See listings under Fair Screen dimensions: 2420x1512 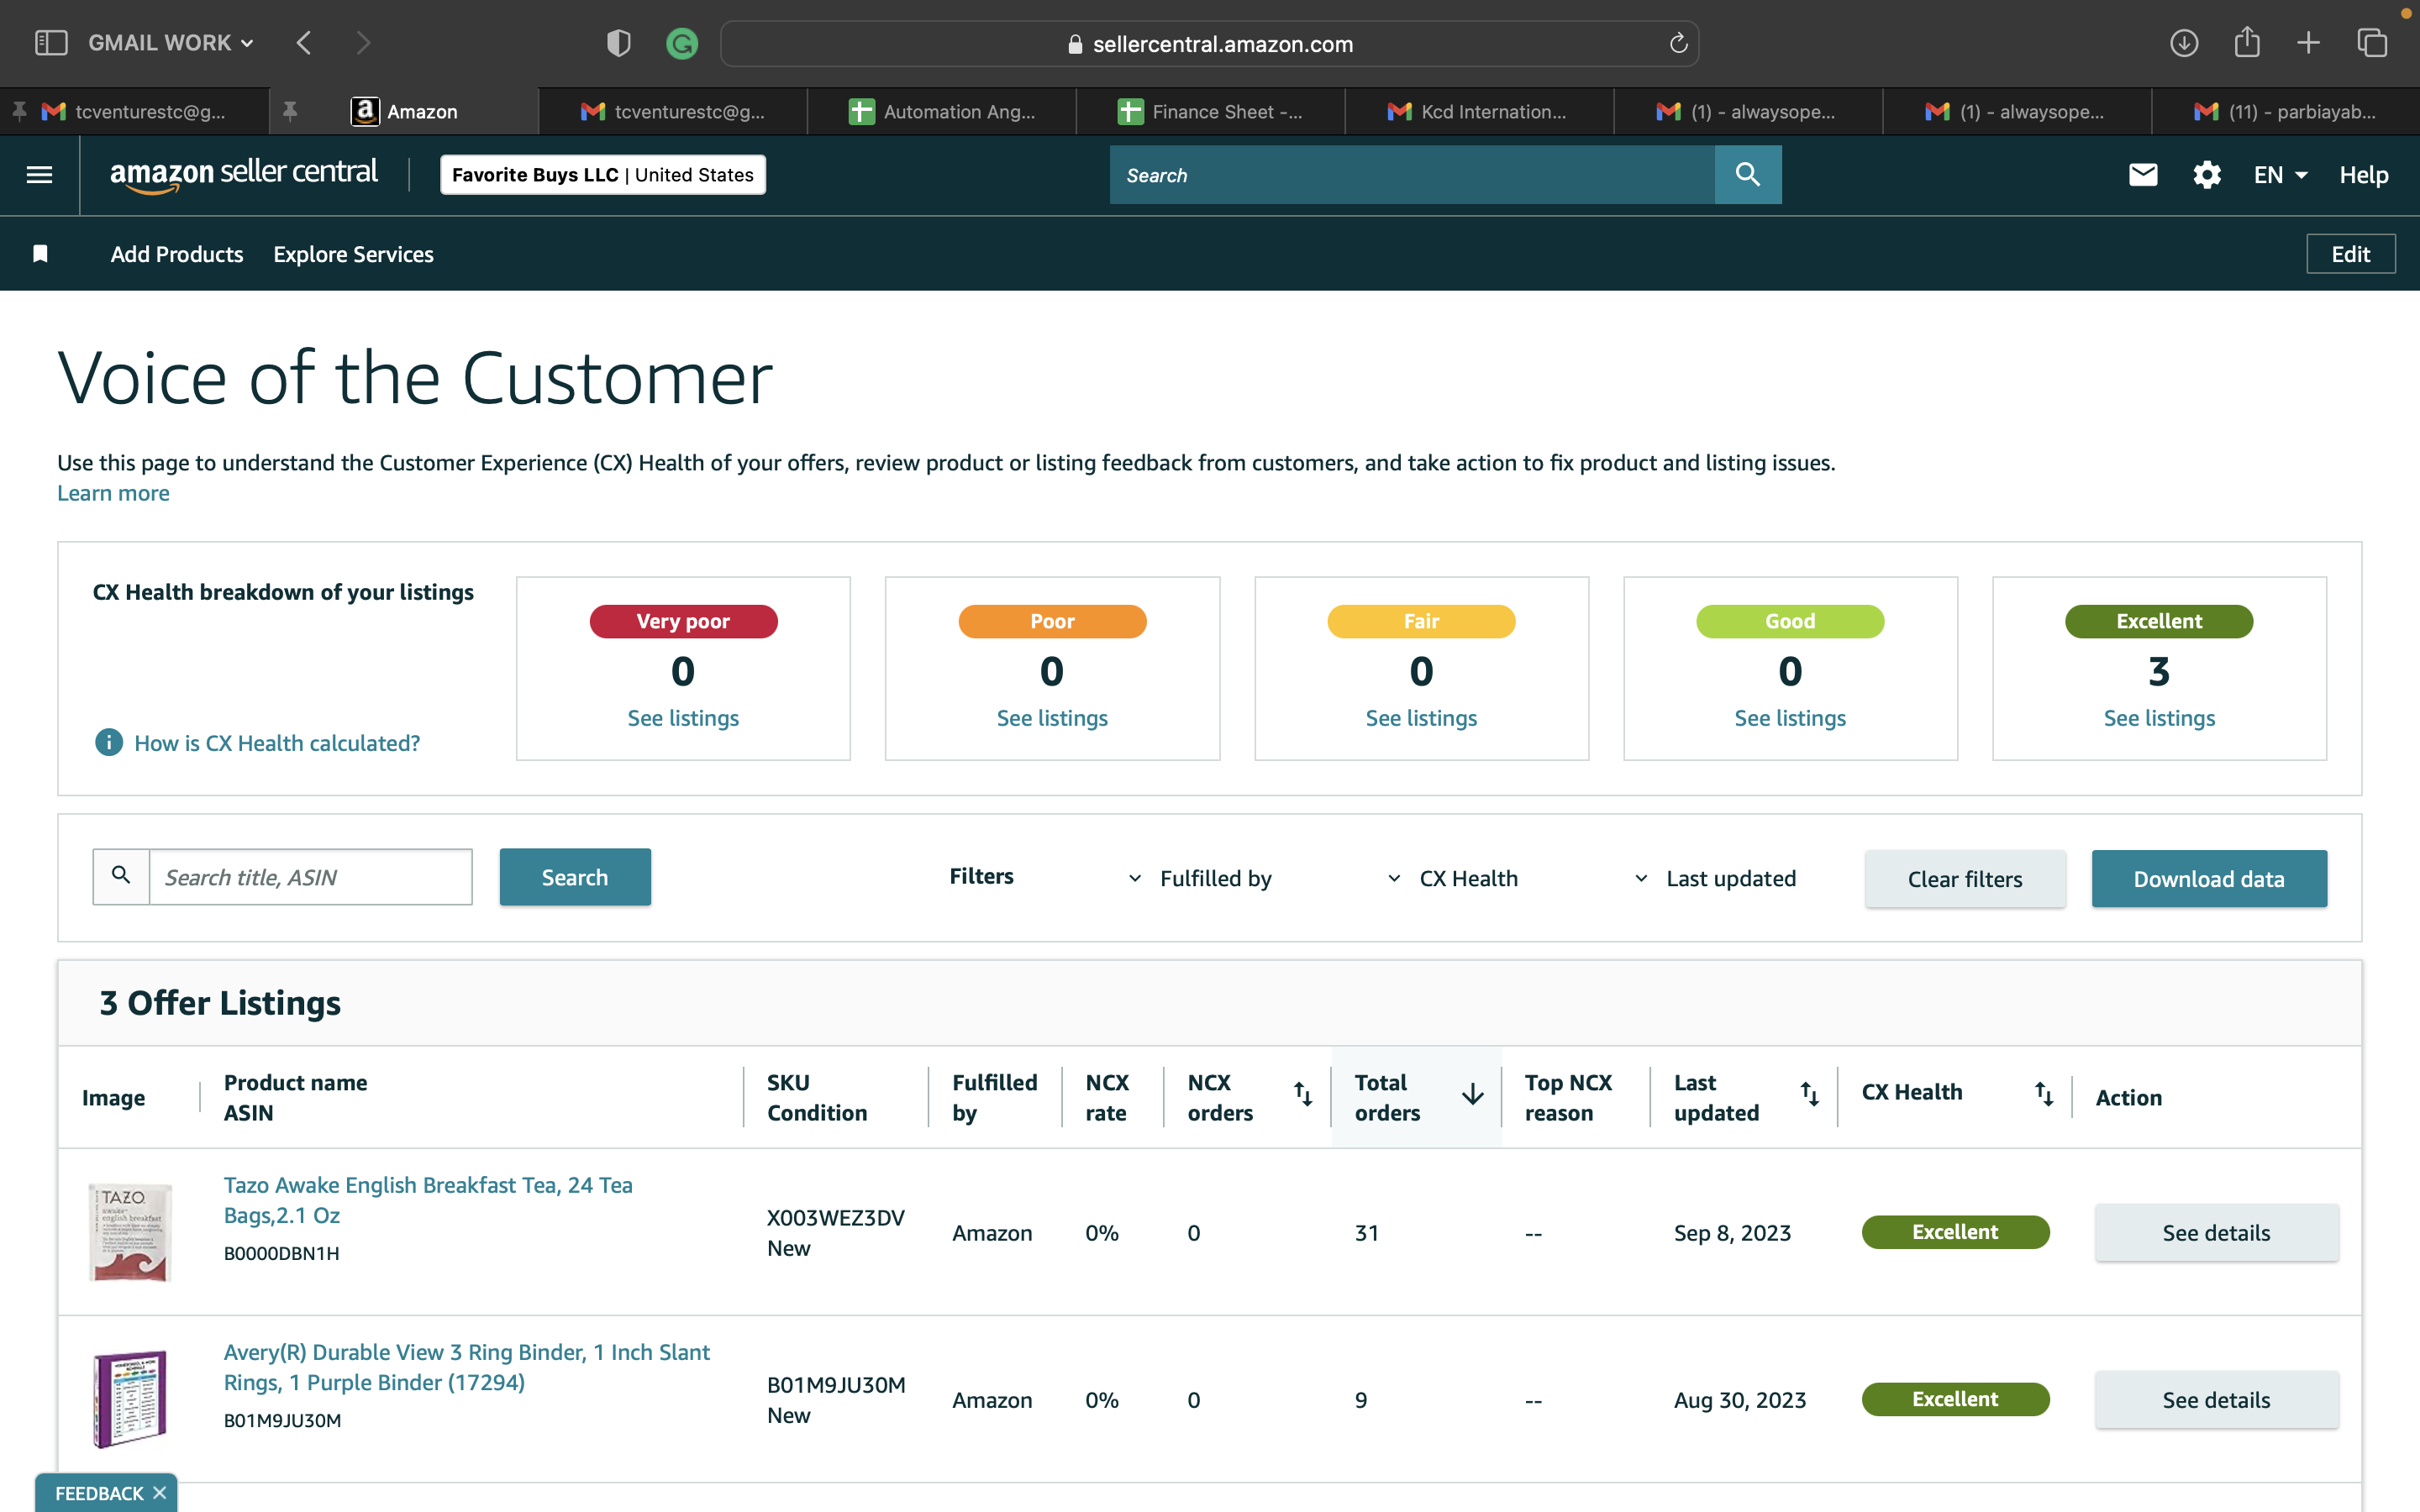pyautogui.click(x=1421, y=718)
